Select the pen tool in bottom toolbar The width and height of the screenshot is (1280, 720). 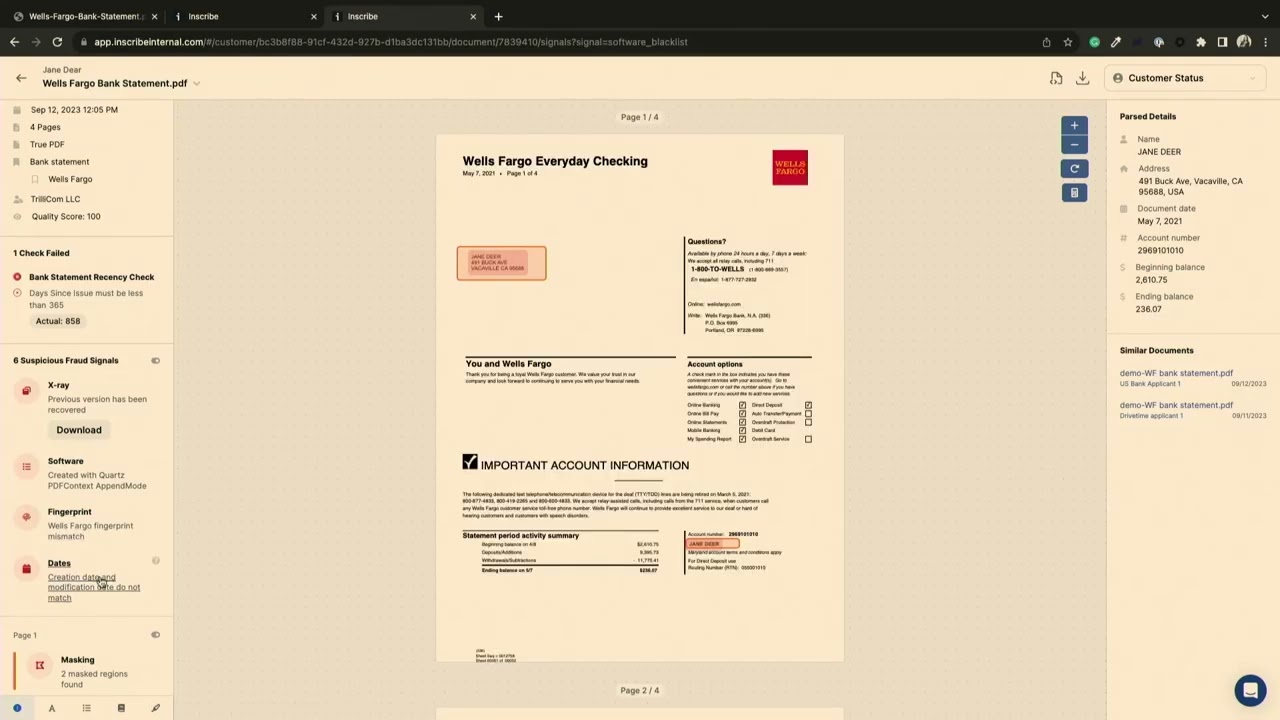click(x=155, y=708)
